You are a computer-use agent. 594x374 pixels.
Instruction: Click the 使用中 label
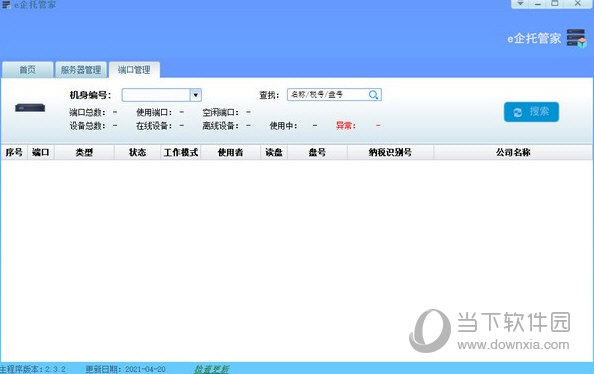(x=283, y=126)
